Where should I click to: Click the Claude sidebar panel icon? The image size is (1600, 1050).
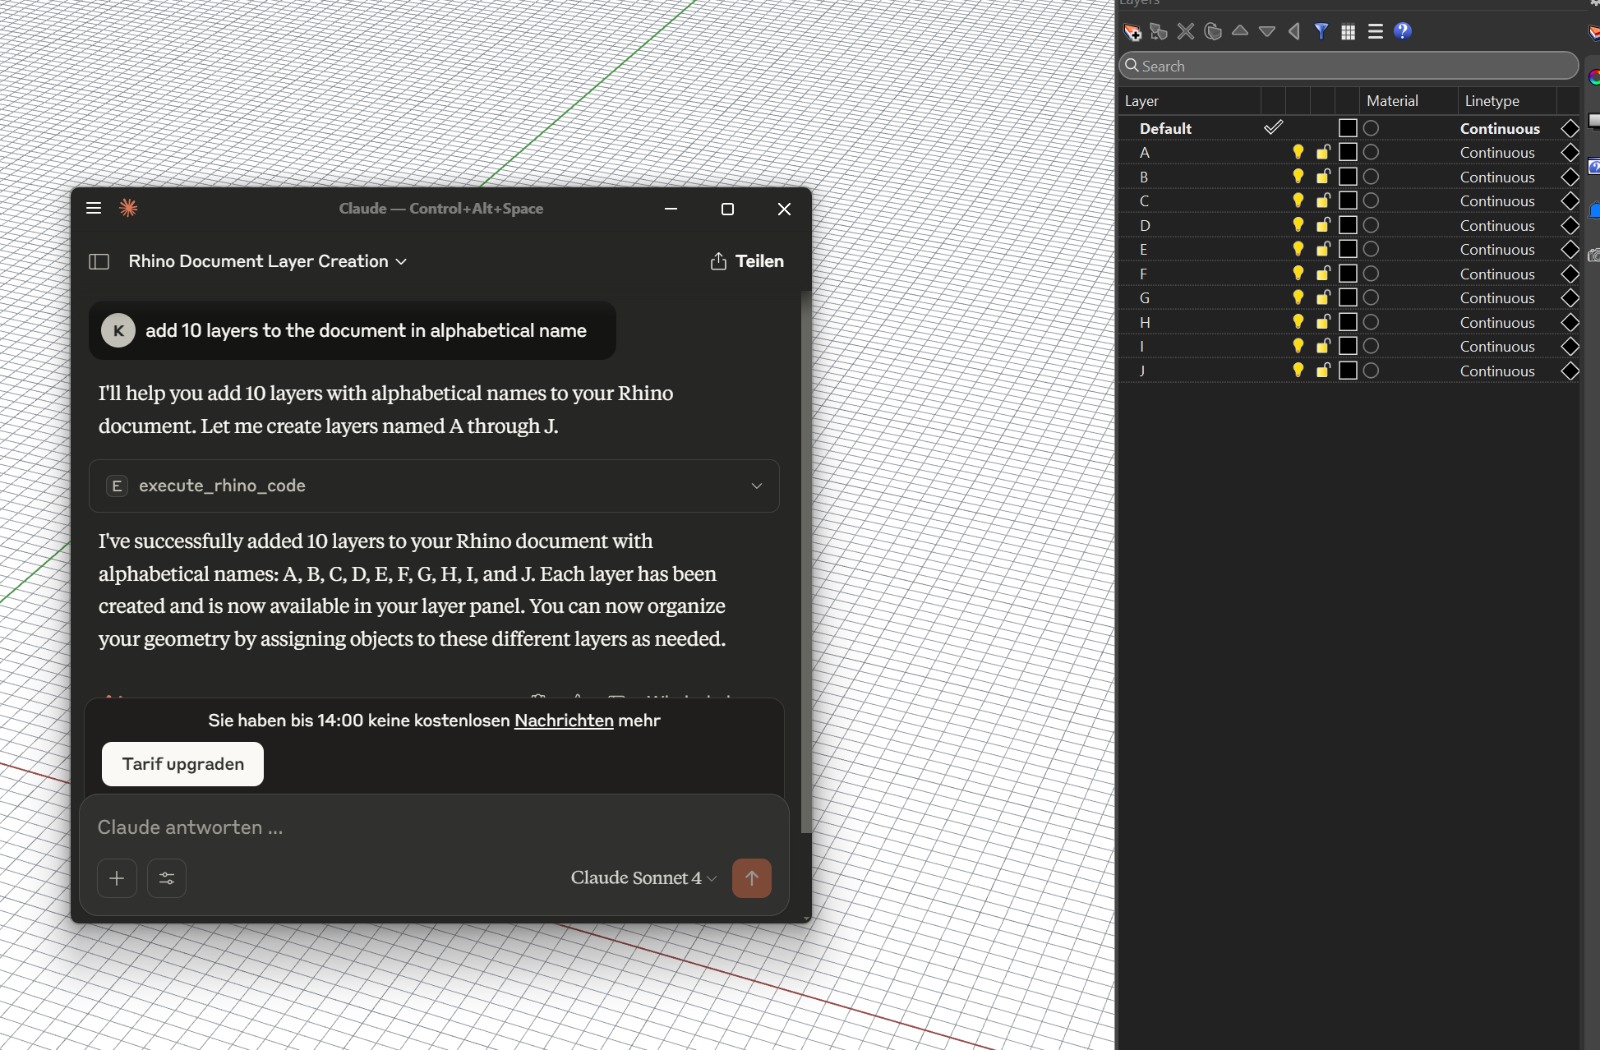click(x=99, y=262)
